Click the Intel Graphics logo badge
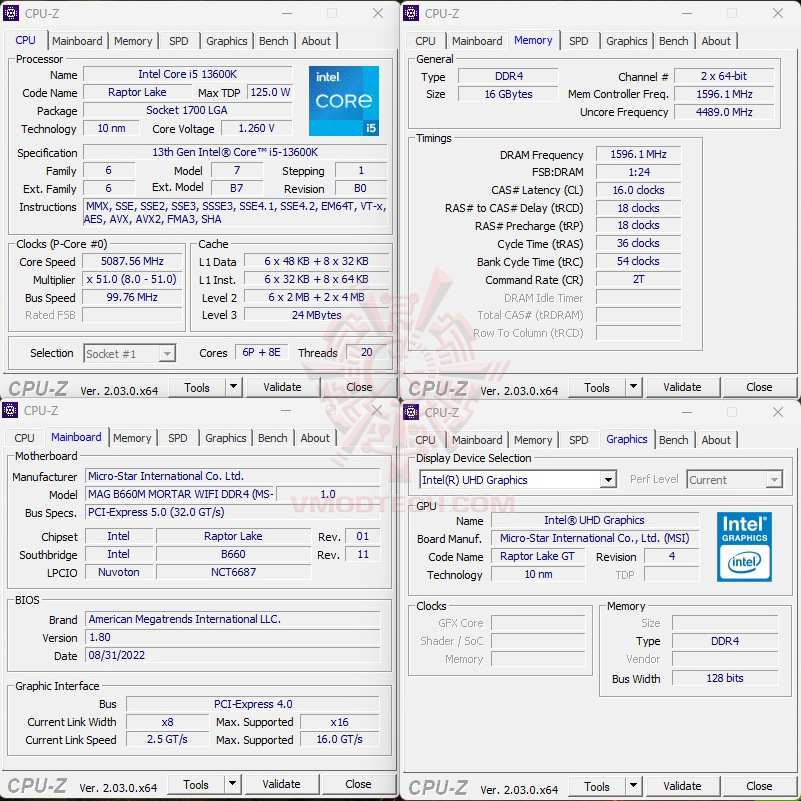801x801 pixels. pyautogui.click(x=744, y=547)
